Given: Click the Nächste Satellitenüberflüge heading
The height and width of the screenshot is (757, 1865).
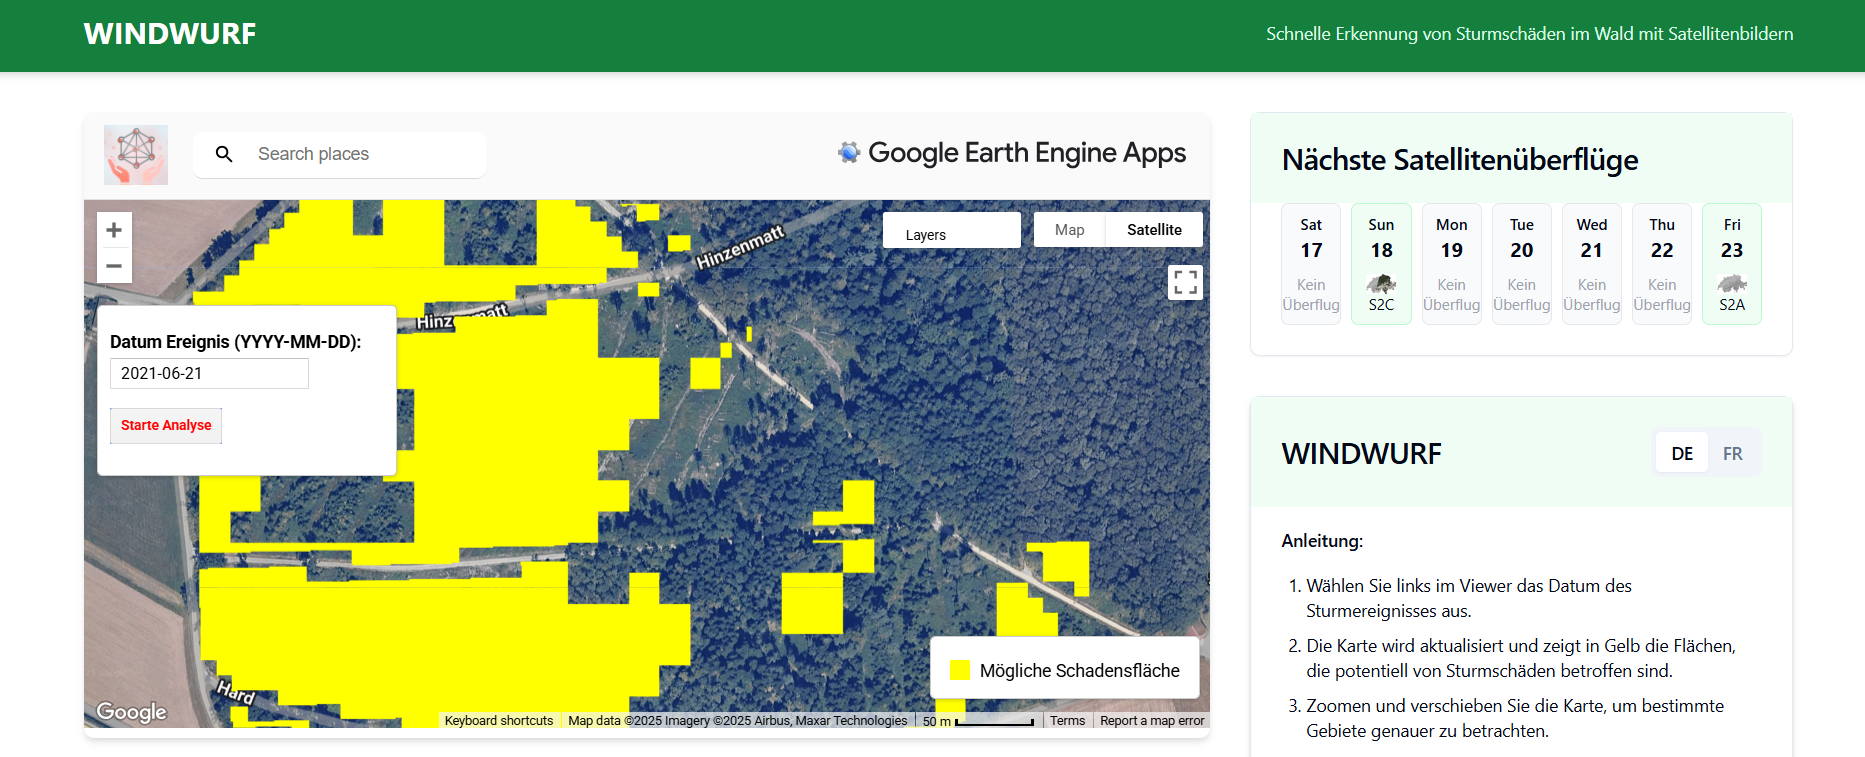Looking at the screenshot, I should tap(1460, 160).
